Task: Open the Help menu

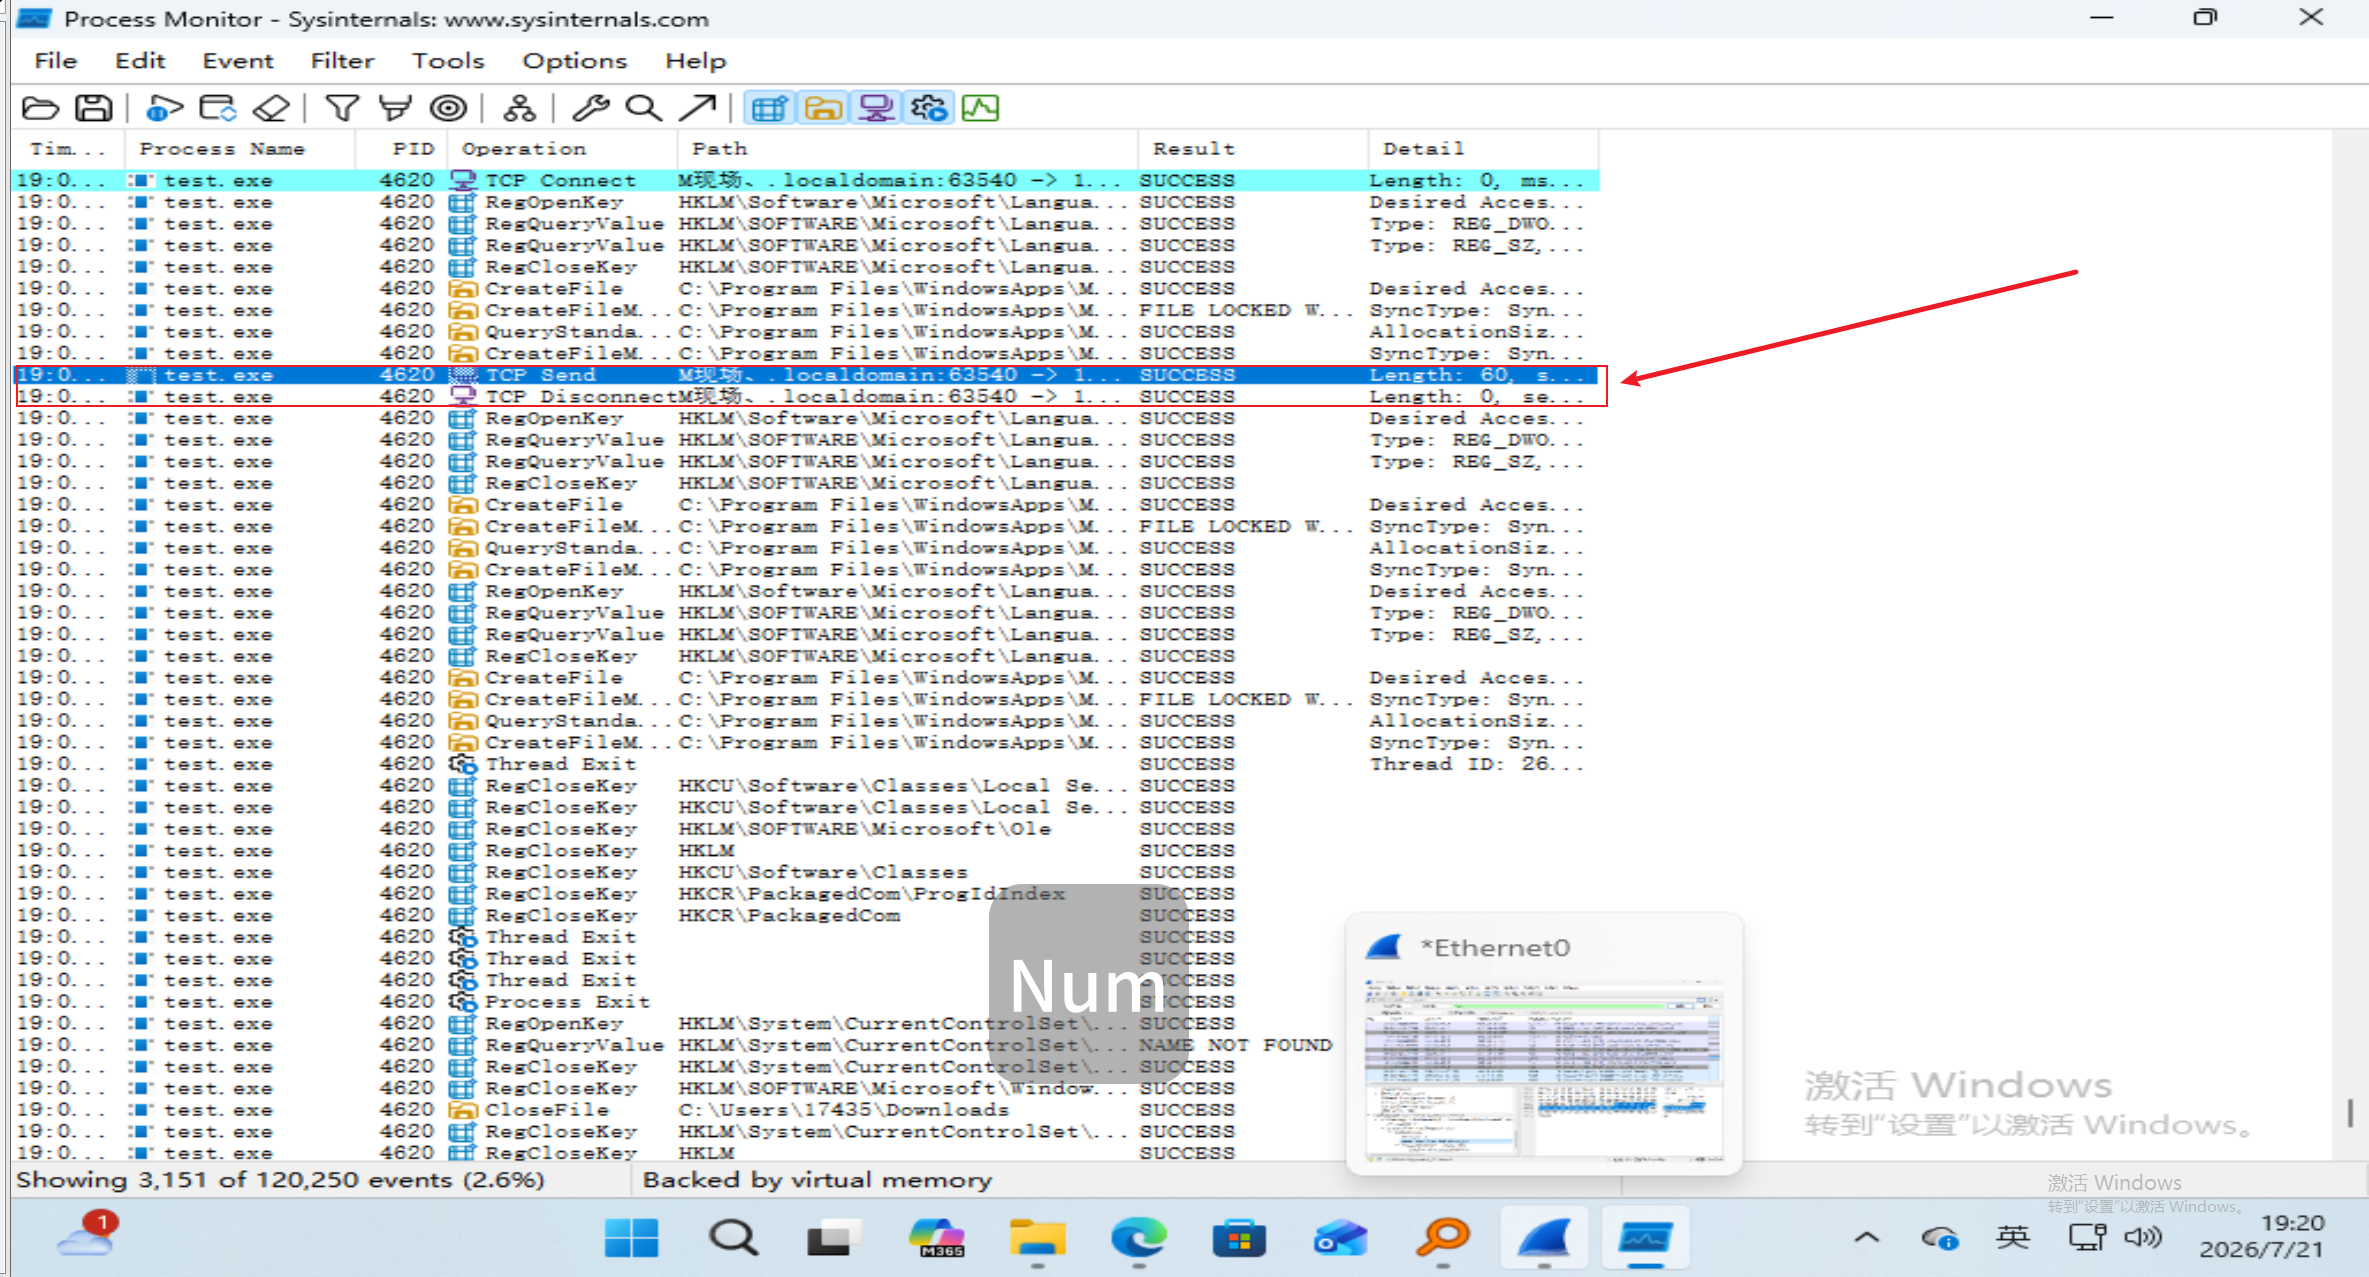Action: click(696, 61)
